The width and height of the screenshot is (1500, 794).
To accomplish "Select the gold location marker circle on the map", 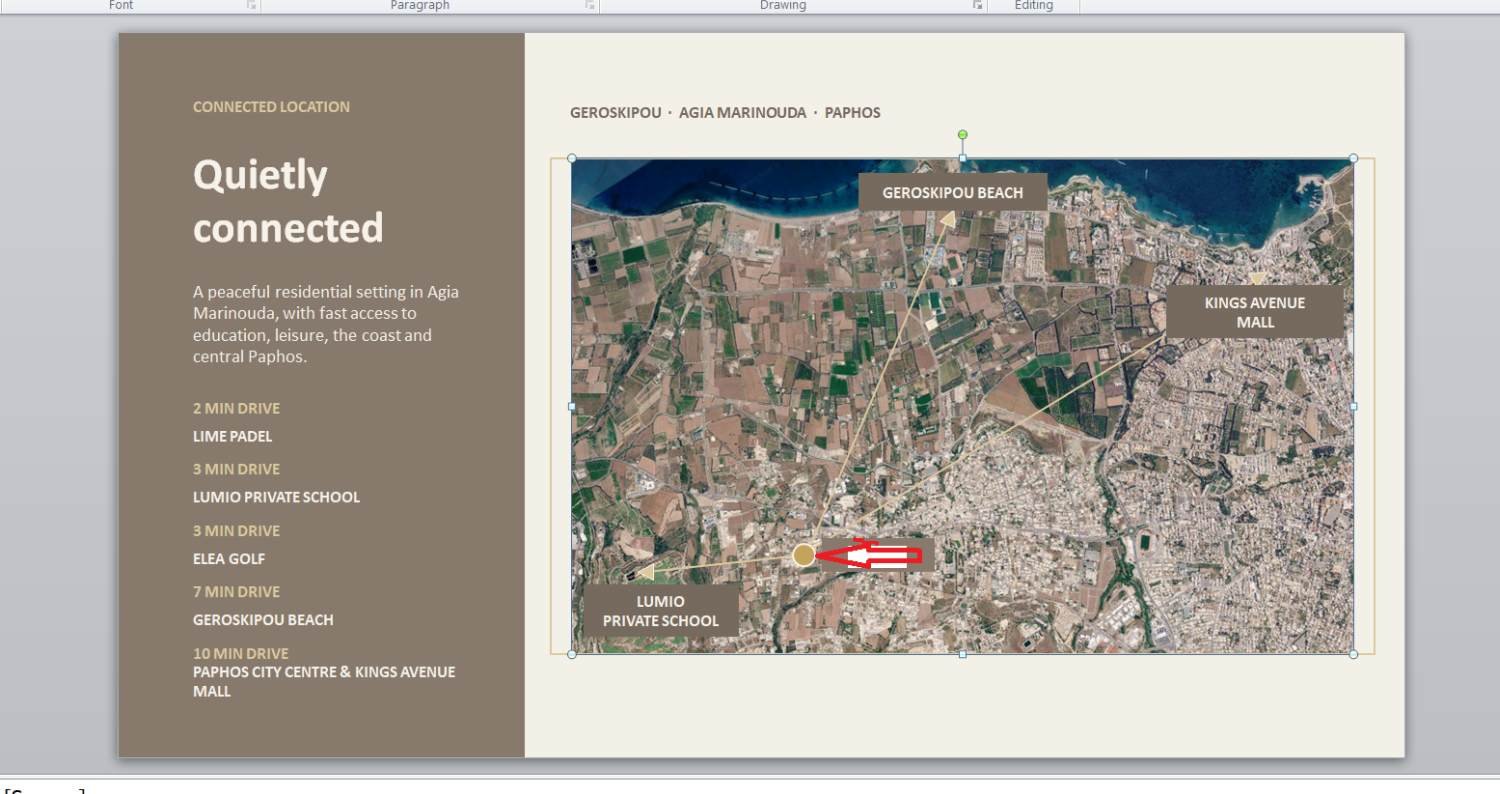I will 804,555.
